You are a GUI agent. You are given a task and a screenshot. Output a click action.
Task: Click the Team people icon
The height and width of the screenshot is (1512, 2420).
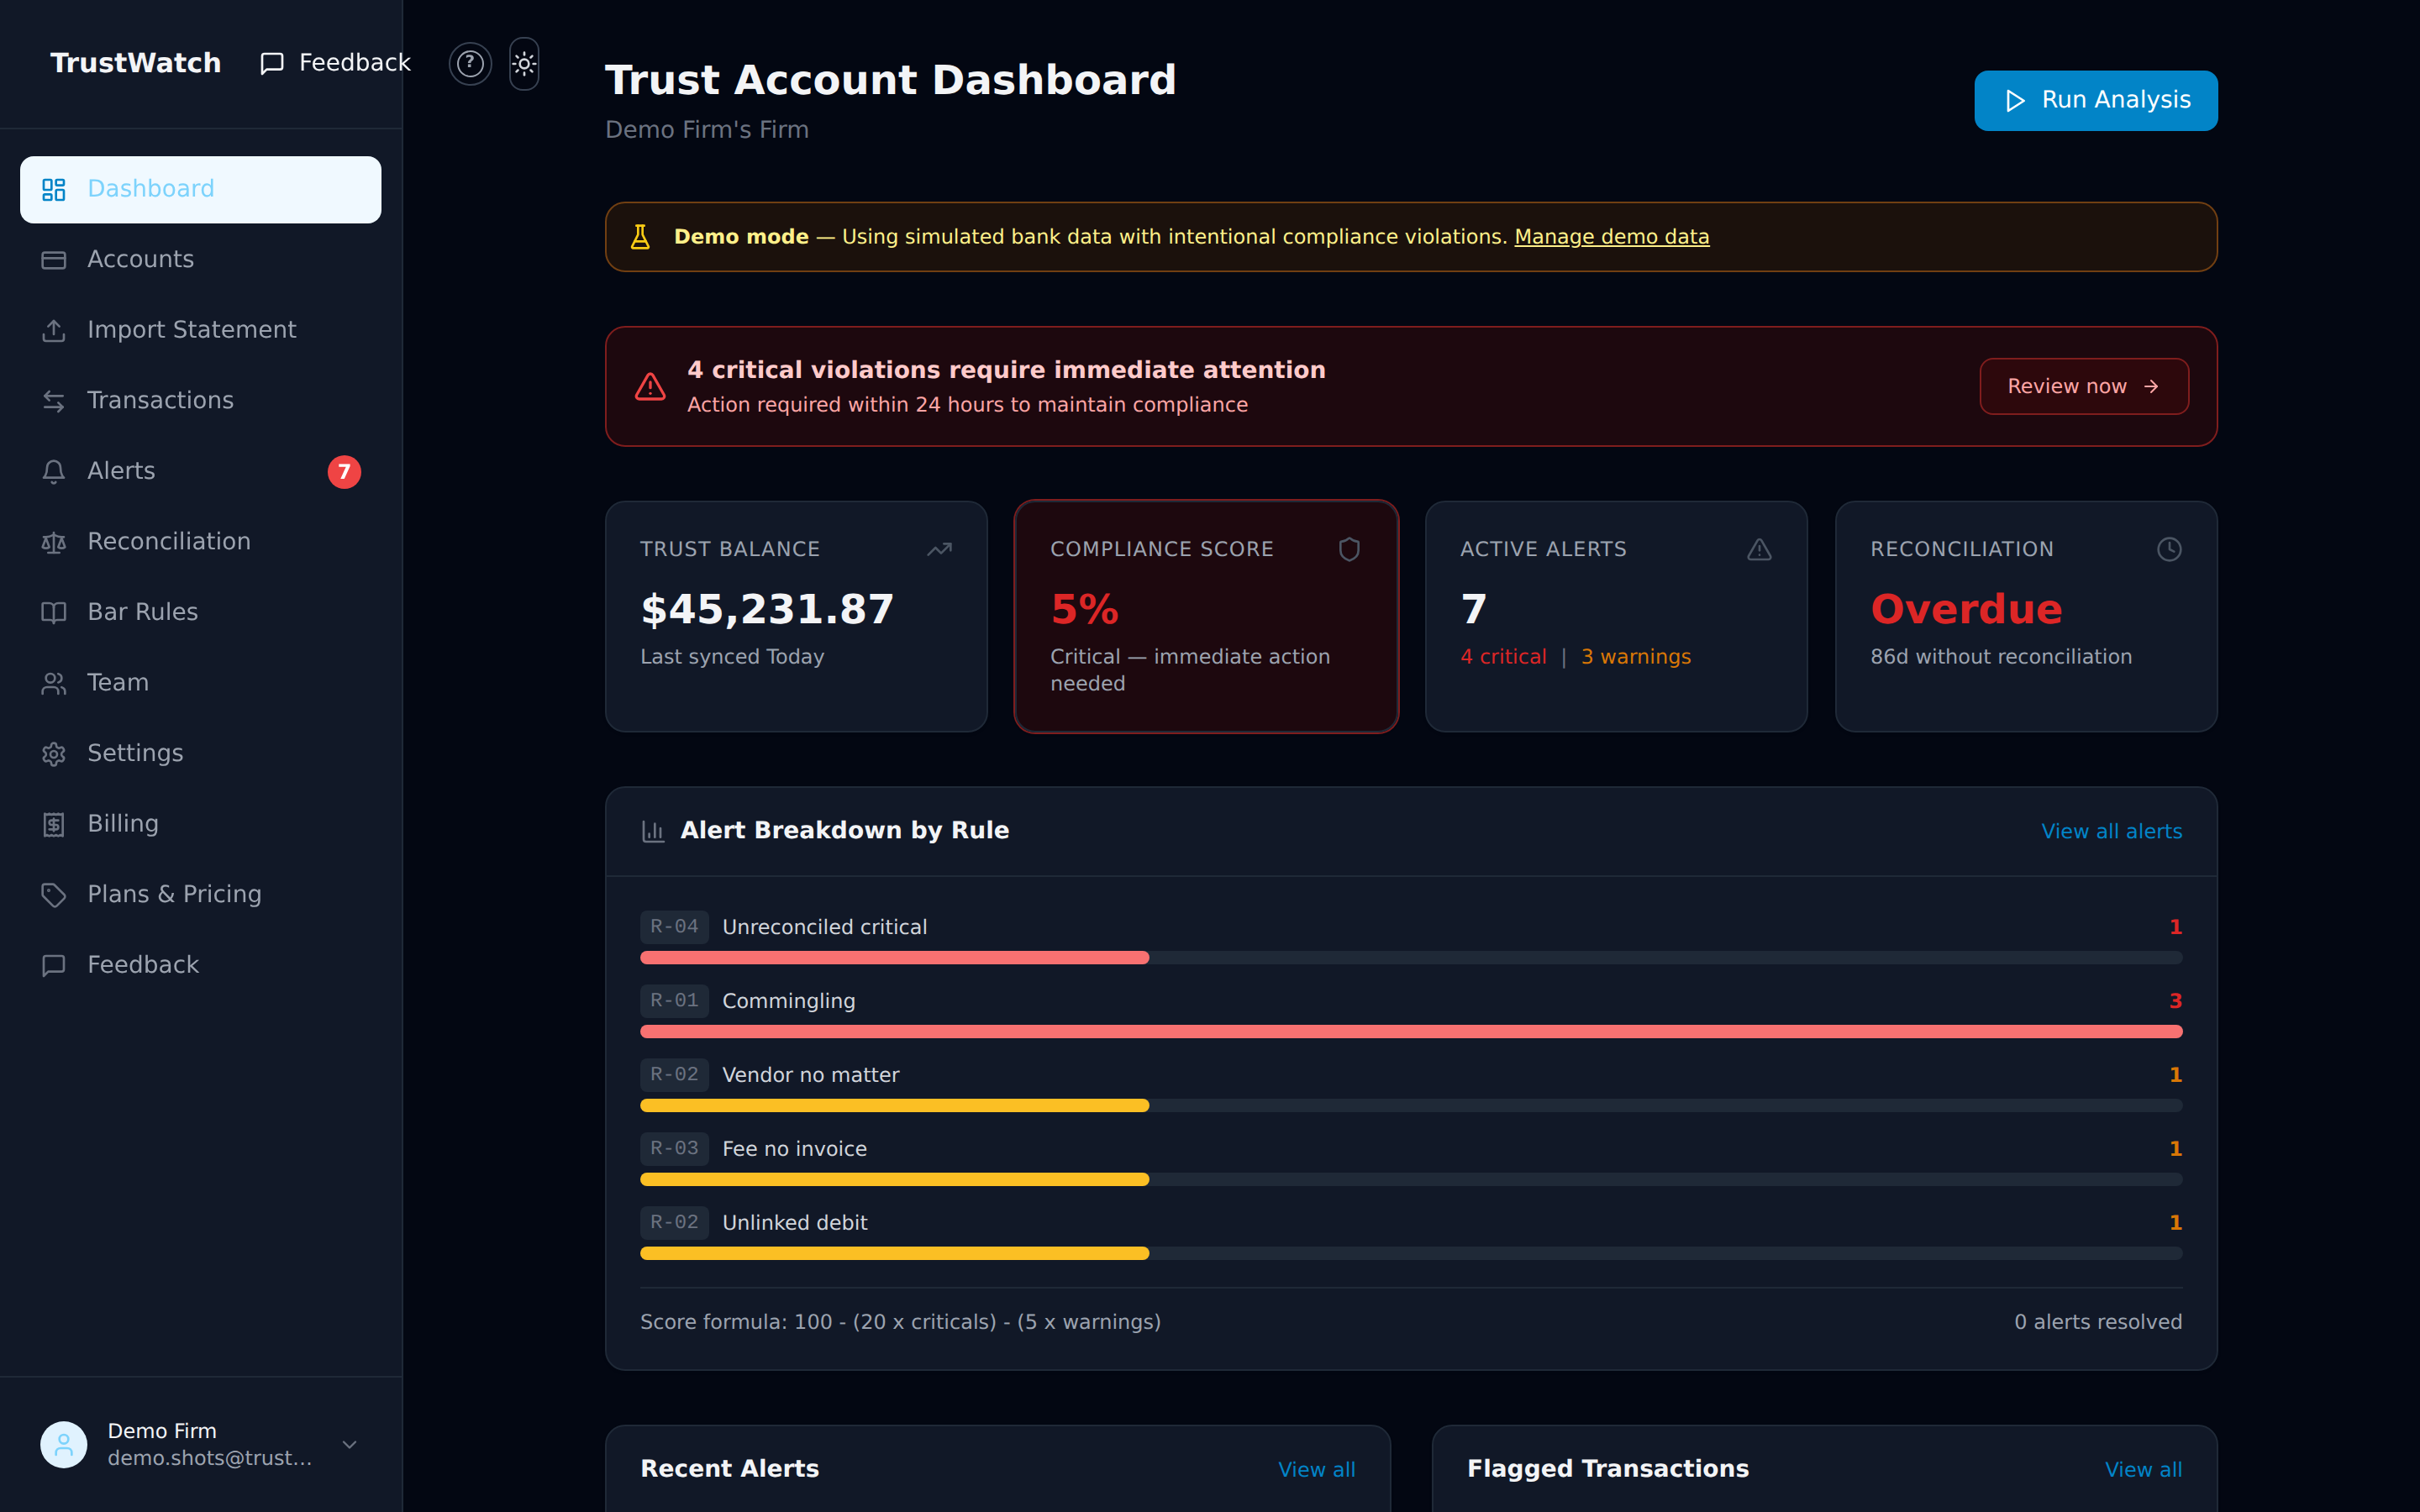pos(54,683)
